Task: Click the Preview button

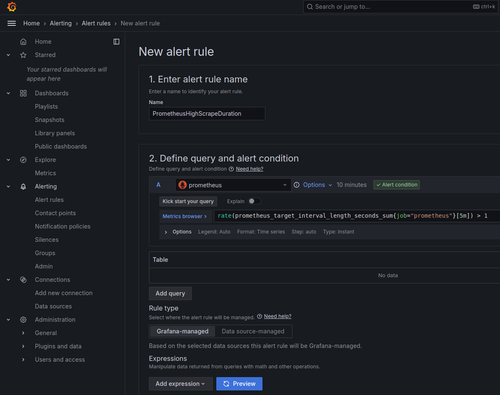Action: coord(239,384)
